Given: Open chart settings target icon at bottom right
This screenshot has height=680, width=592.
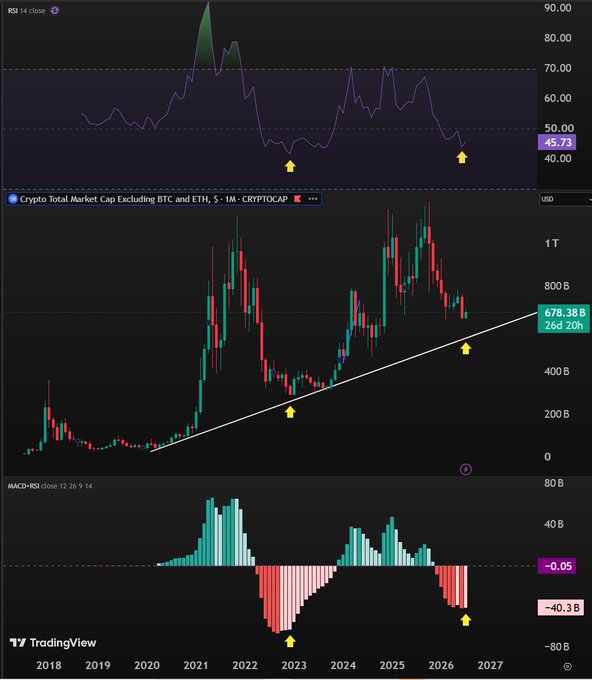Looking at the screenshot, I should tap(567, 666).
